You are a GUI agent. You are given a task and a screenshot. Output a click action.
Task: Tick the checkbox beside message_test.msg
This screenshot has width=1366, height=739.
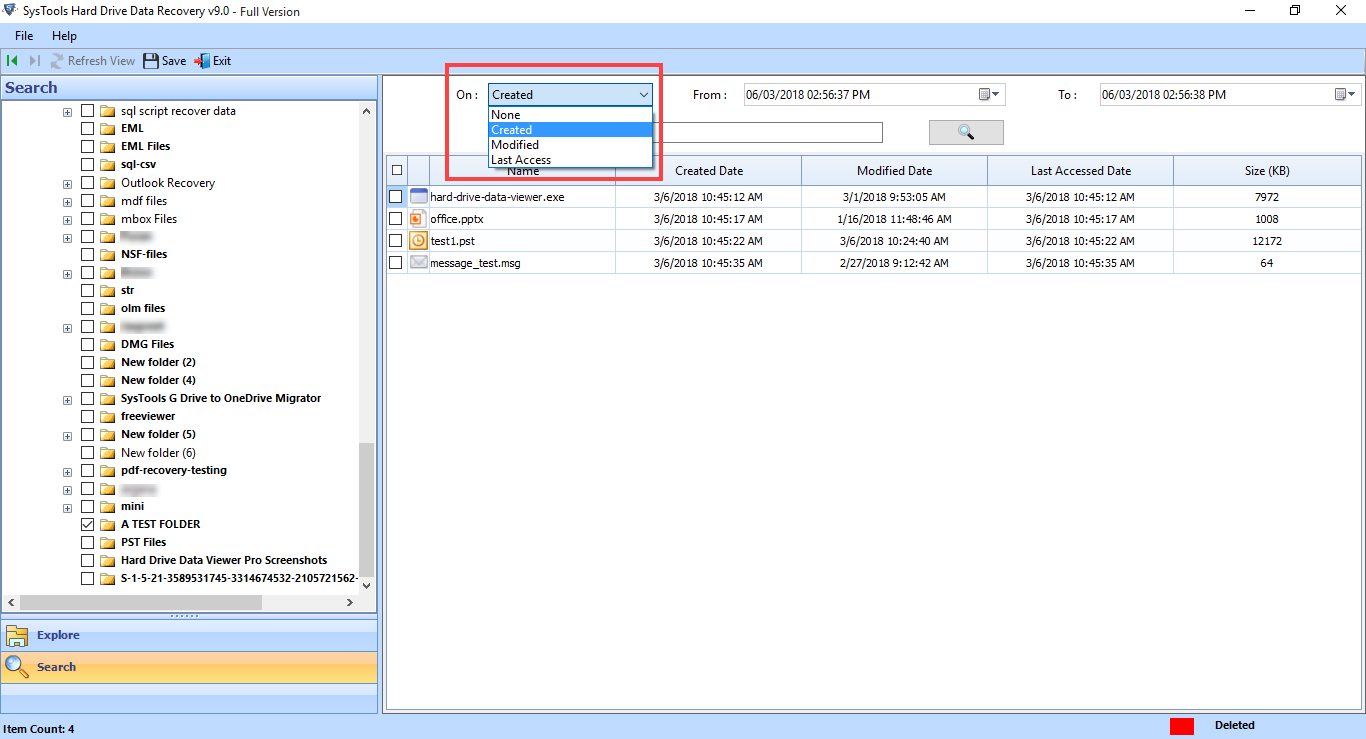point(396,262)
